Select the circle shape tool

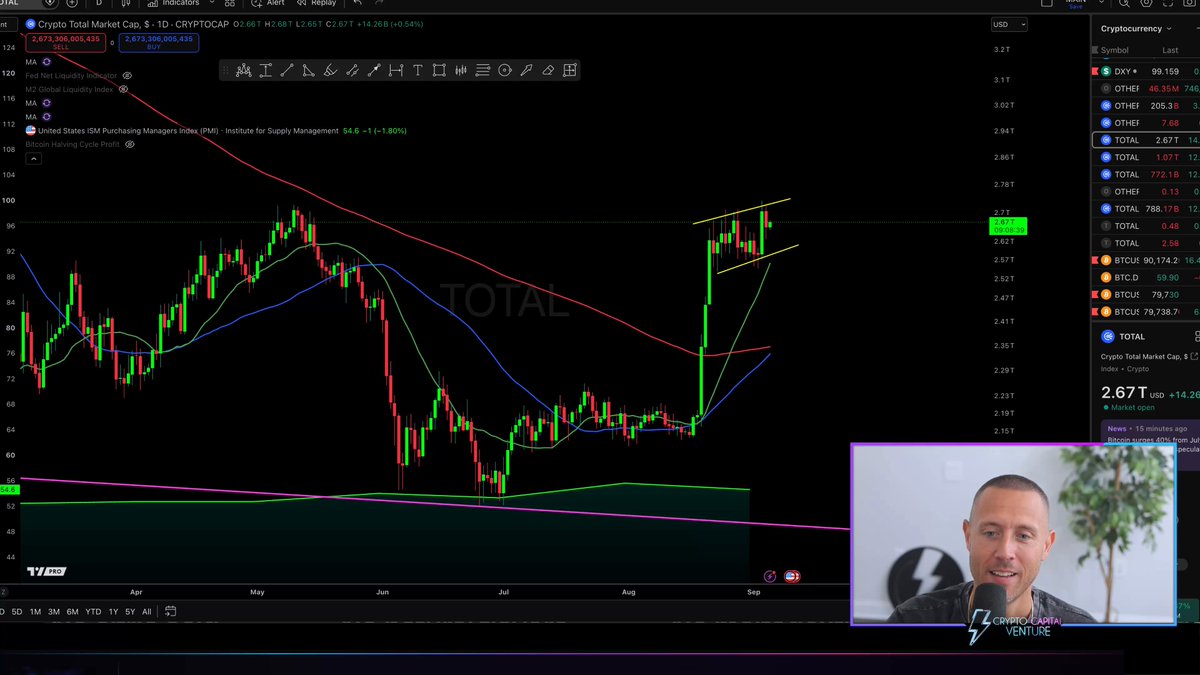tap(505, 70)
